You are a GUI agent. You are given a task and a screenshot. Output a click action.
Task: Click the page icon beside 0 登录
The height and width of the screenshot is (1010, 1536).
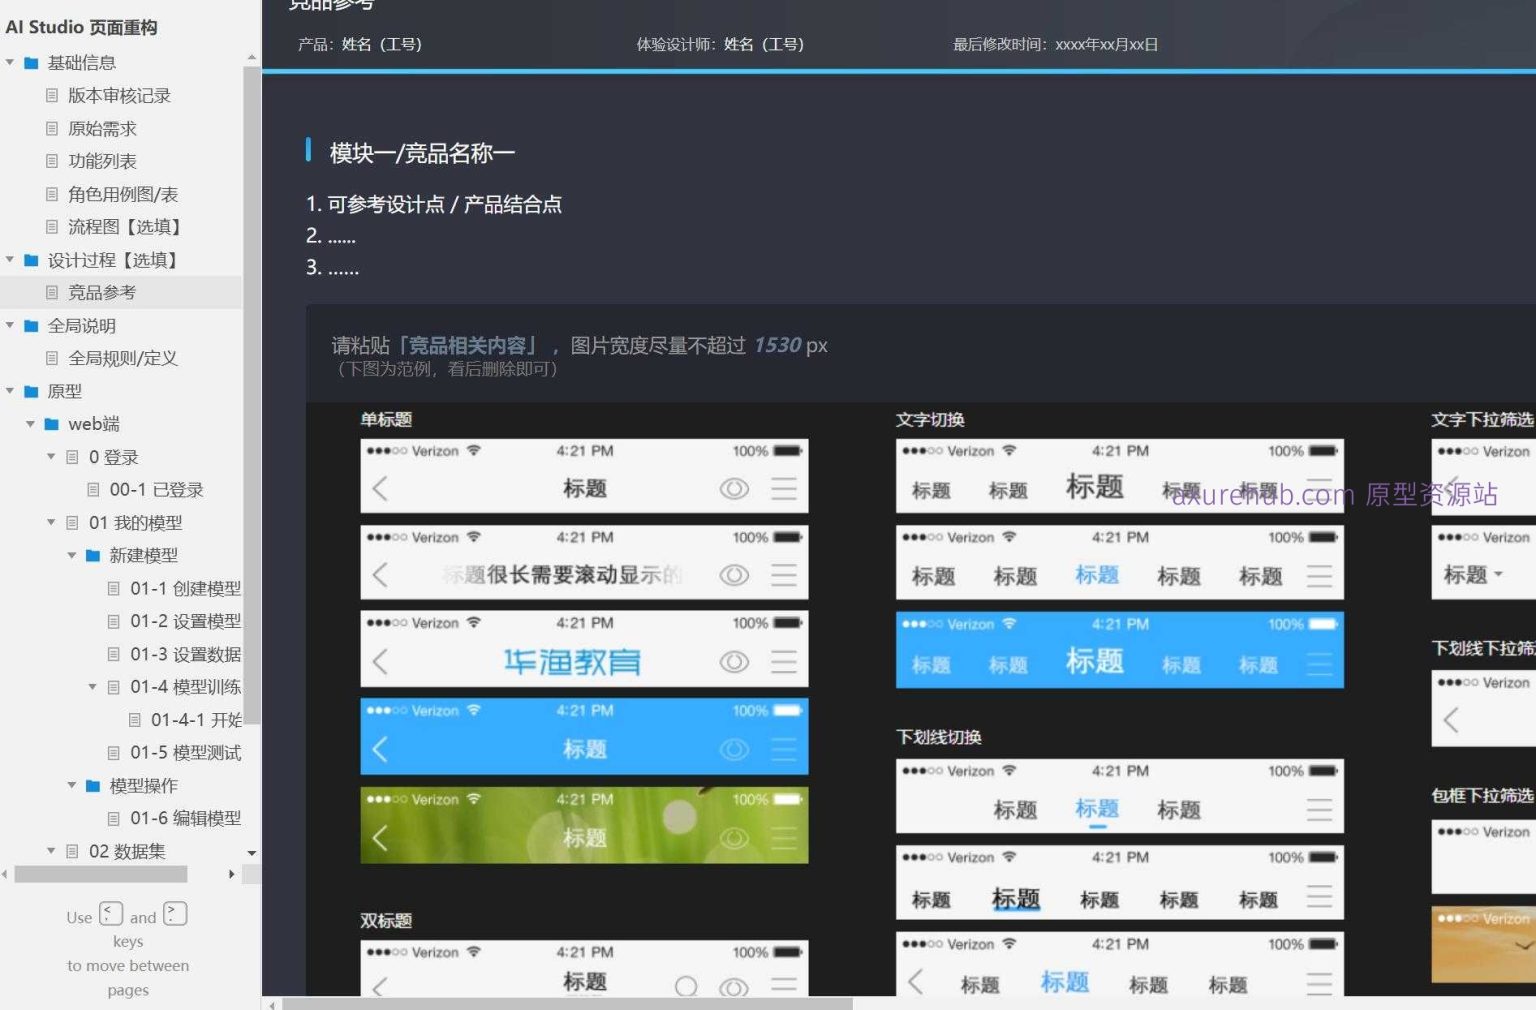(70, 457)
